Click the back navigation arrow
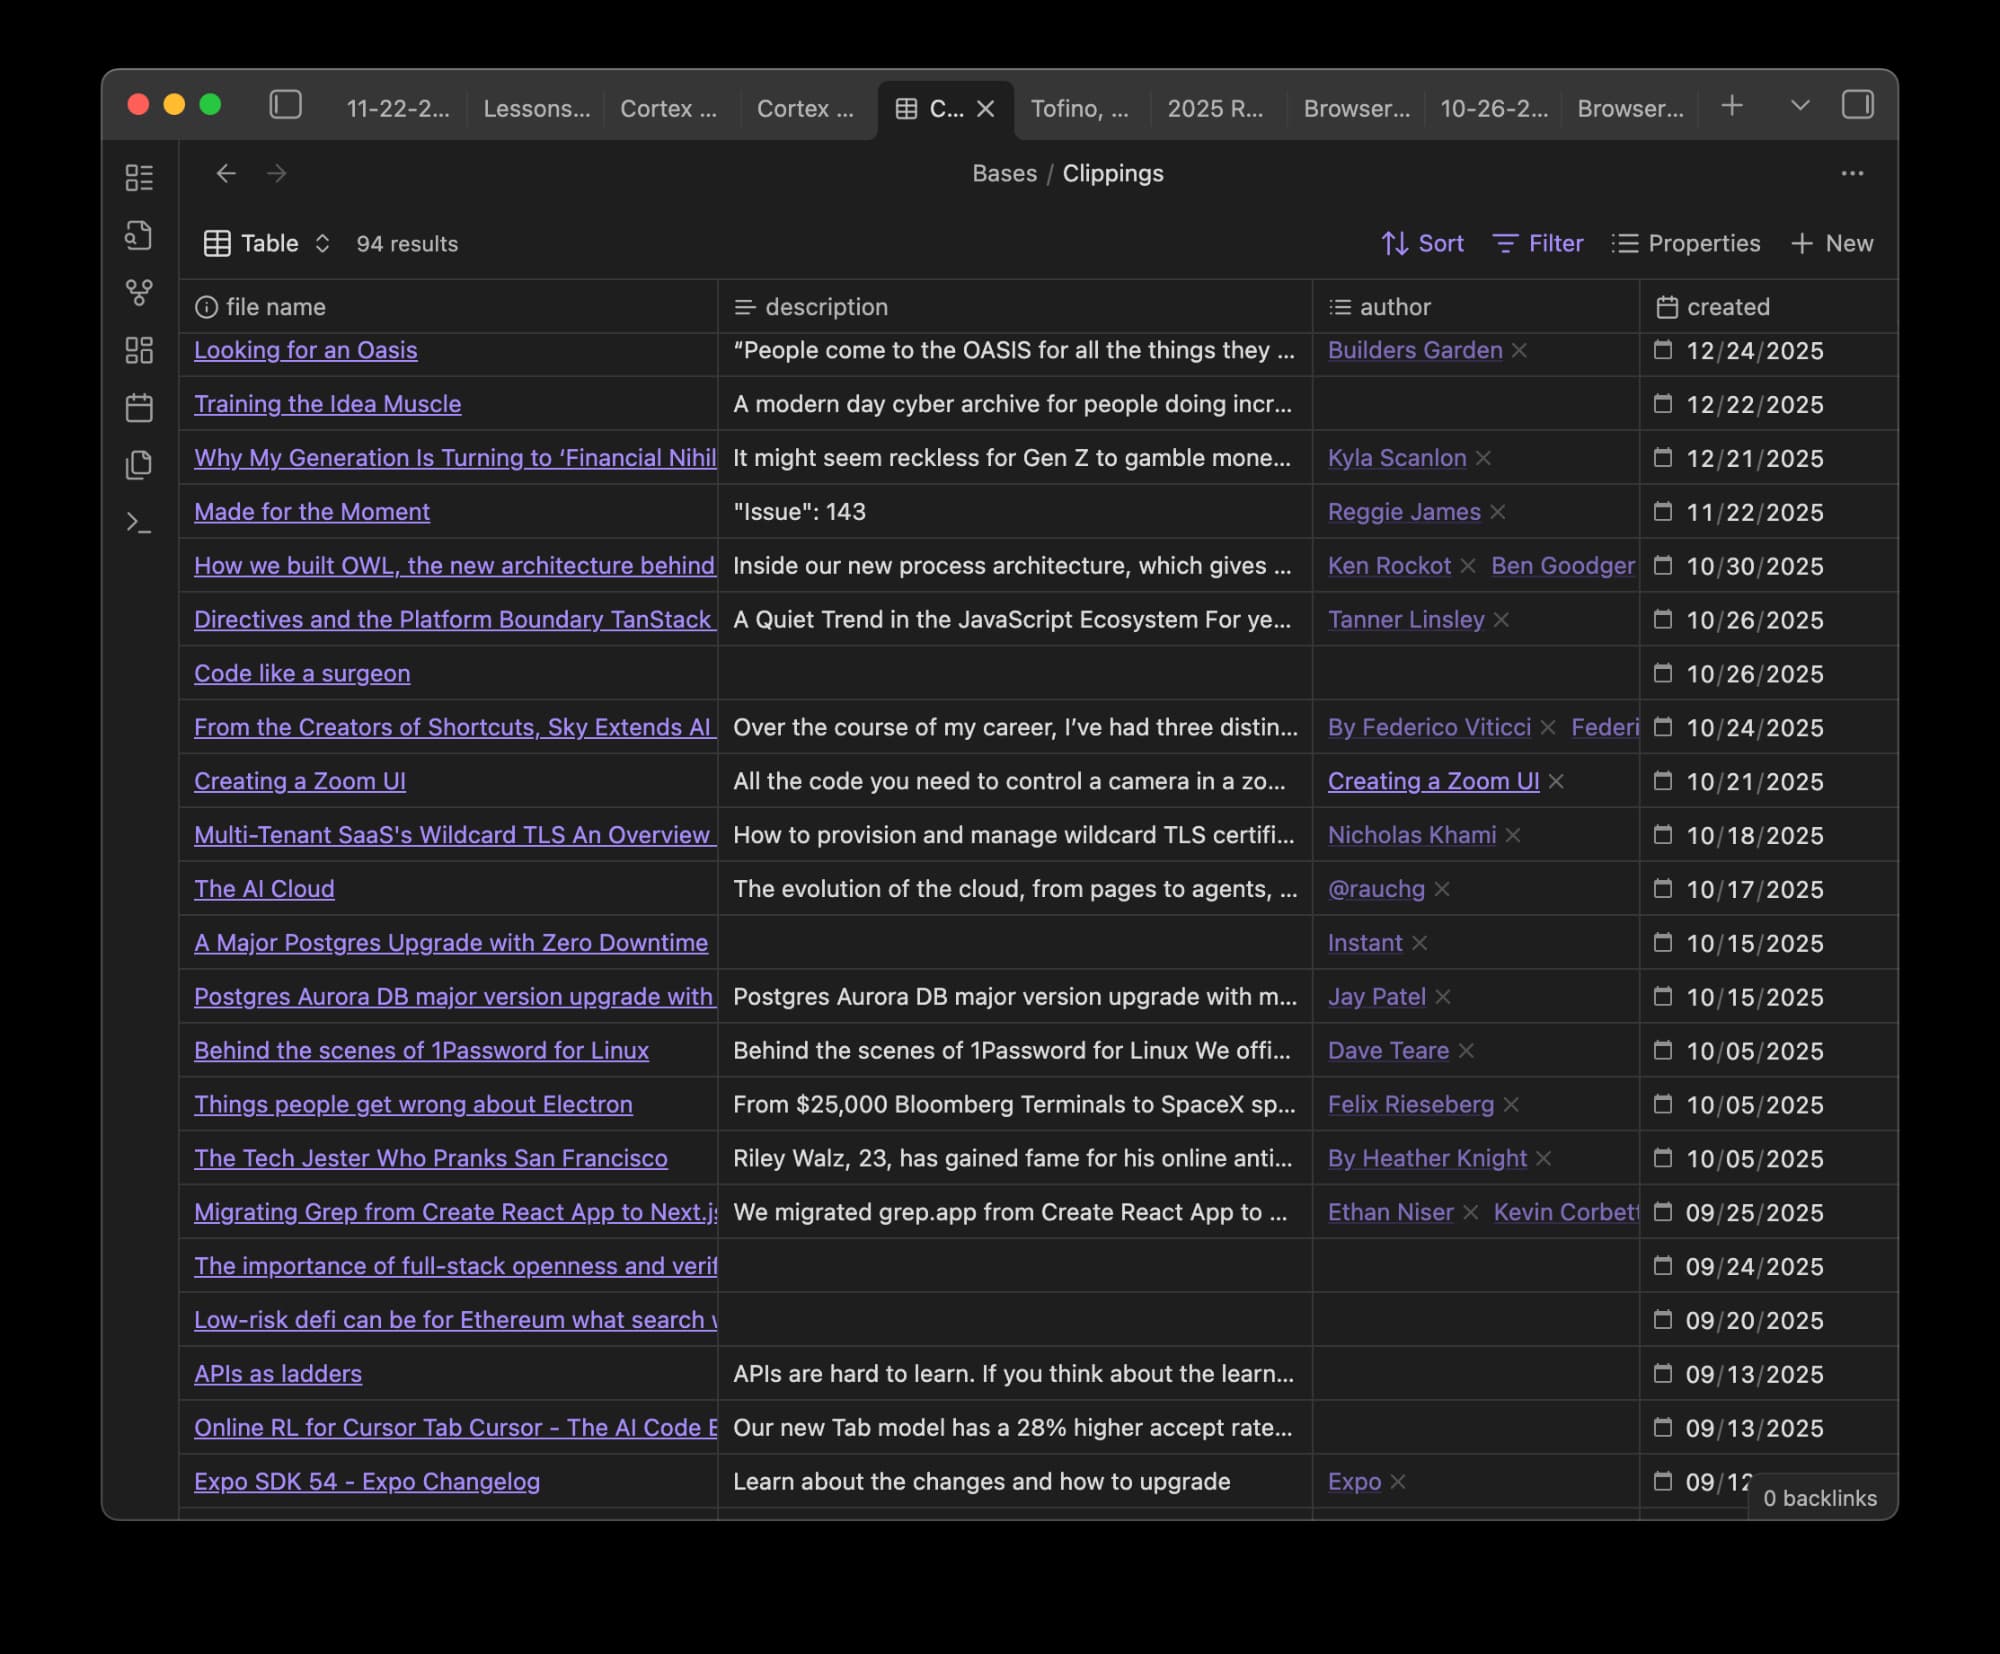 click(x=227, y=173)
